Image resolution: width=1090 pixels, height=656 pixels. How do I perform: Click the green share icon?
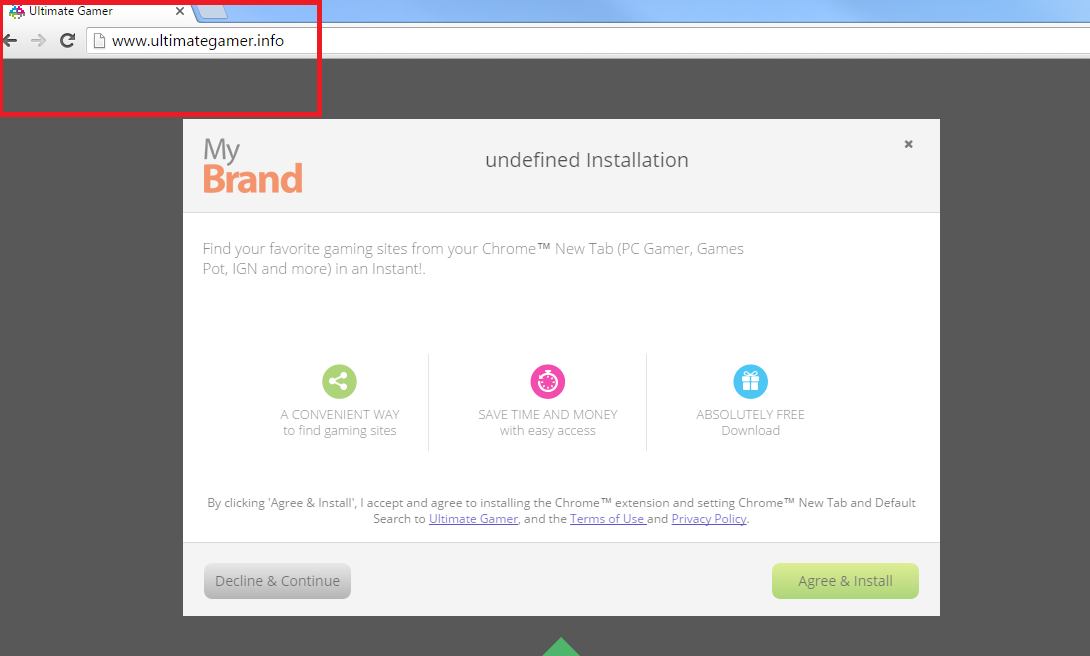click(x=339, y=382)
